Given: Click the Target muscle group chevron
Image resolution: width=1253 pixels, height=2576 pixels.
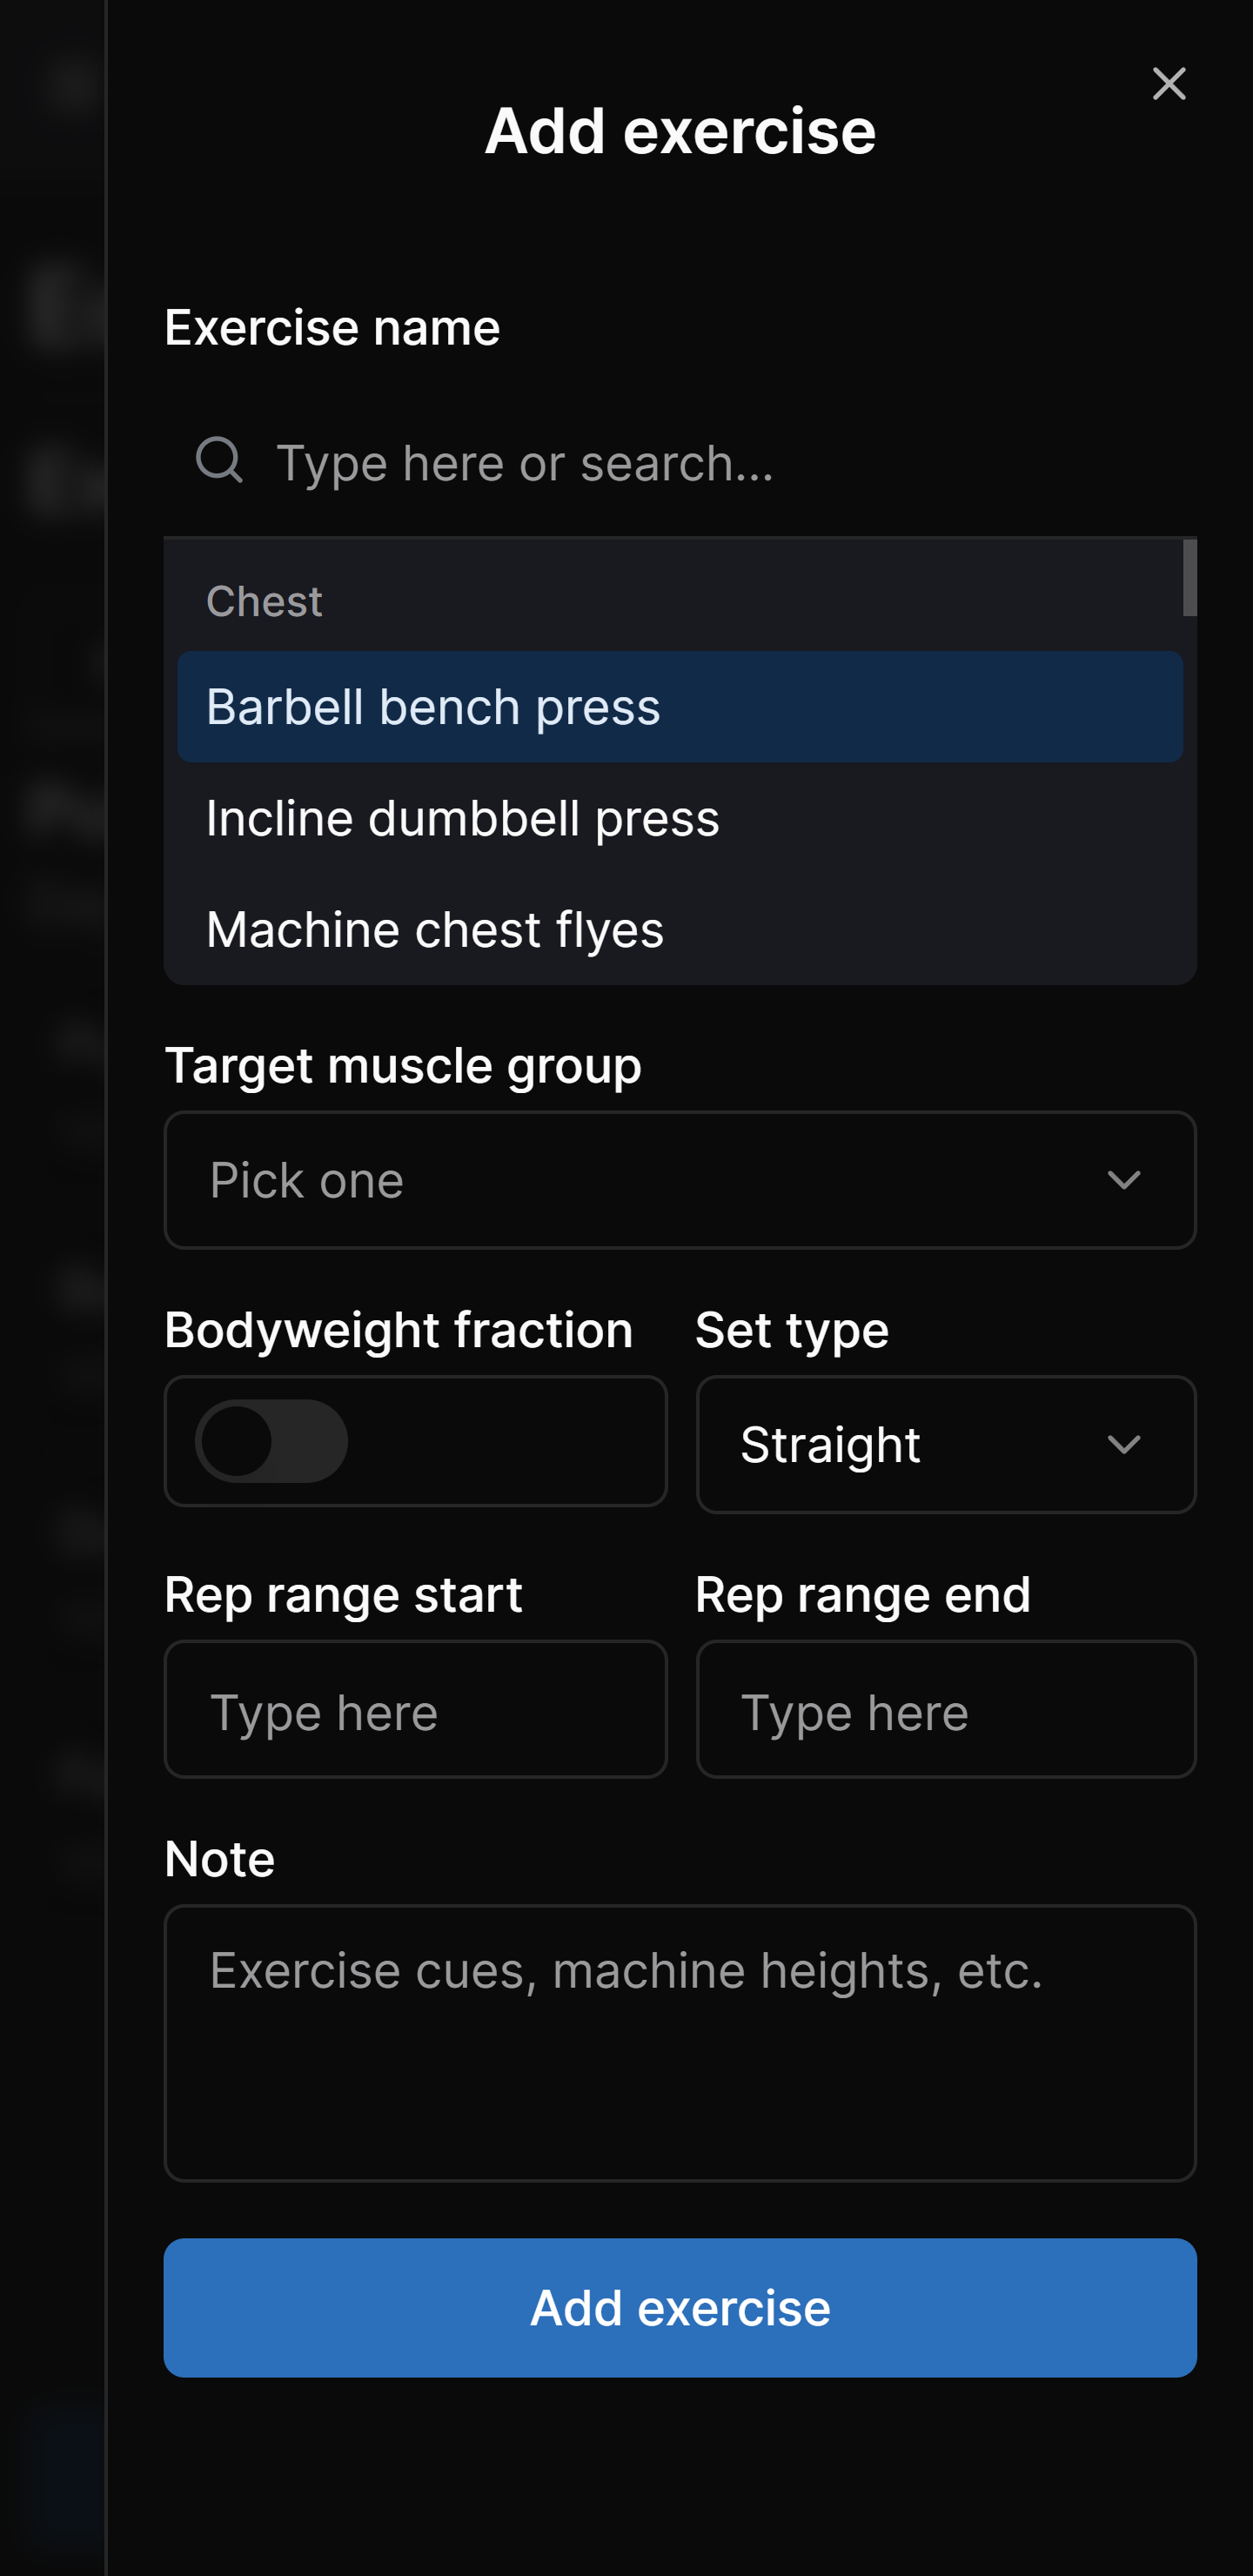Looking at the screenshot, I should pos(1124,1181).
